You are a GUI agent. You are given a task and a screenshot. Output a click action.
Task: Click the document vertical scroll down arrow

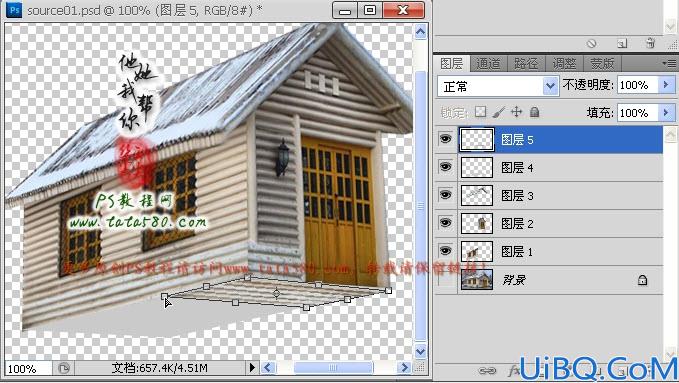click(420, 351)
